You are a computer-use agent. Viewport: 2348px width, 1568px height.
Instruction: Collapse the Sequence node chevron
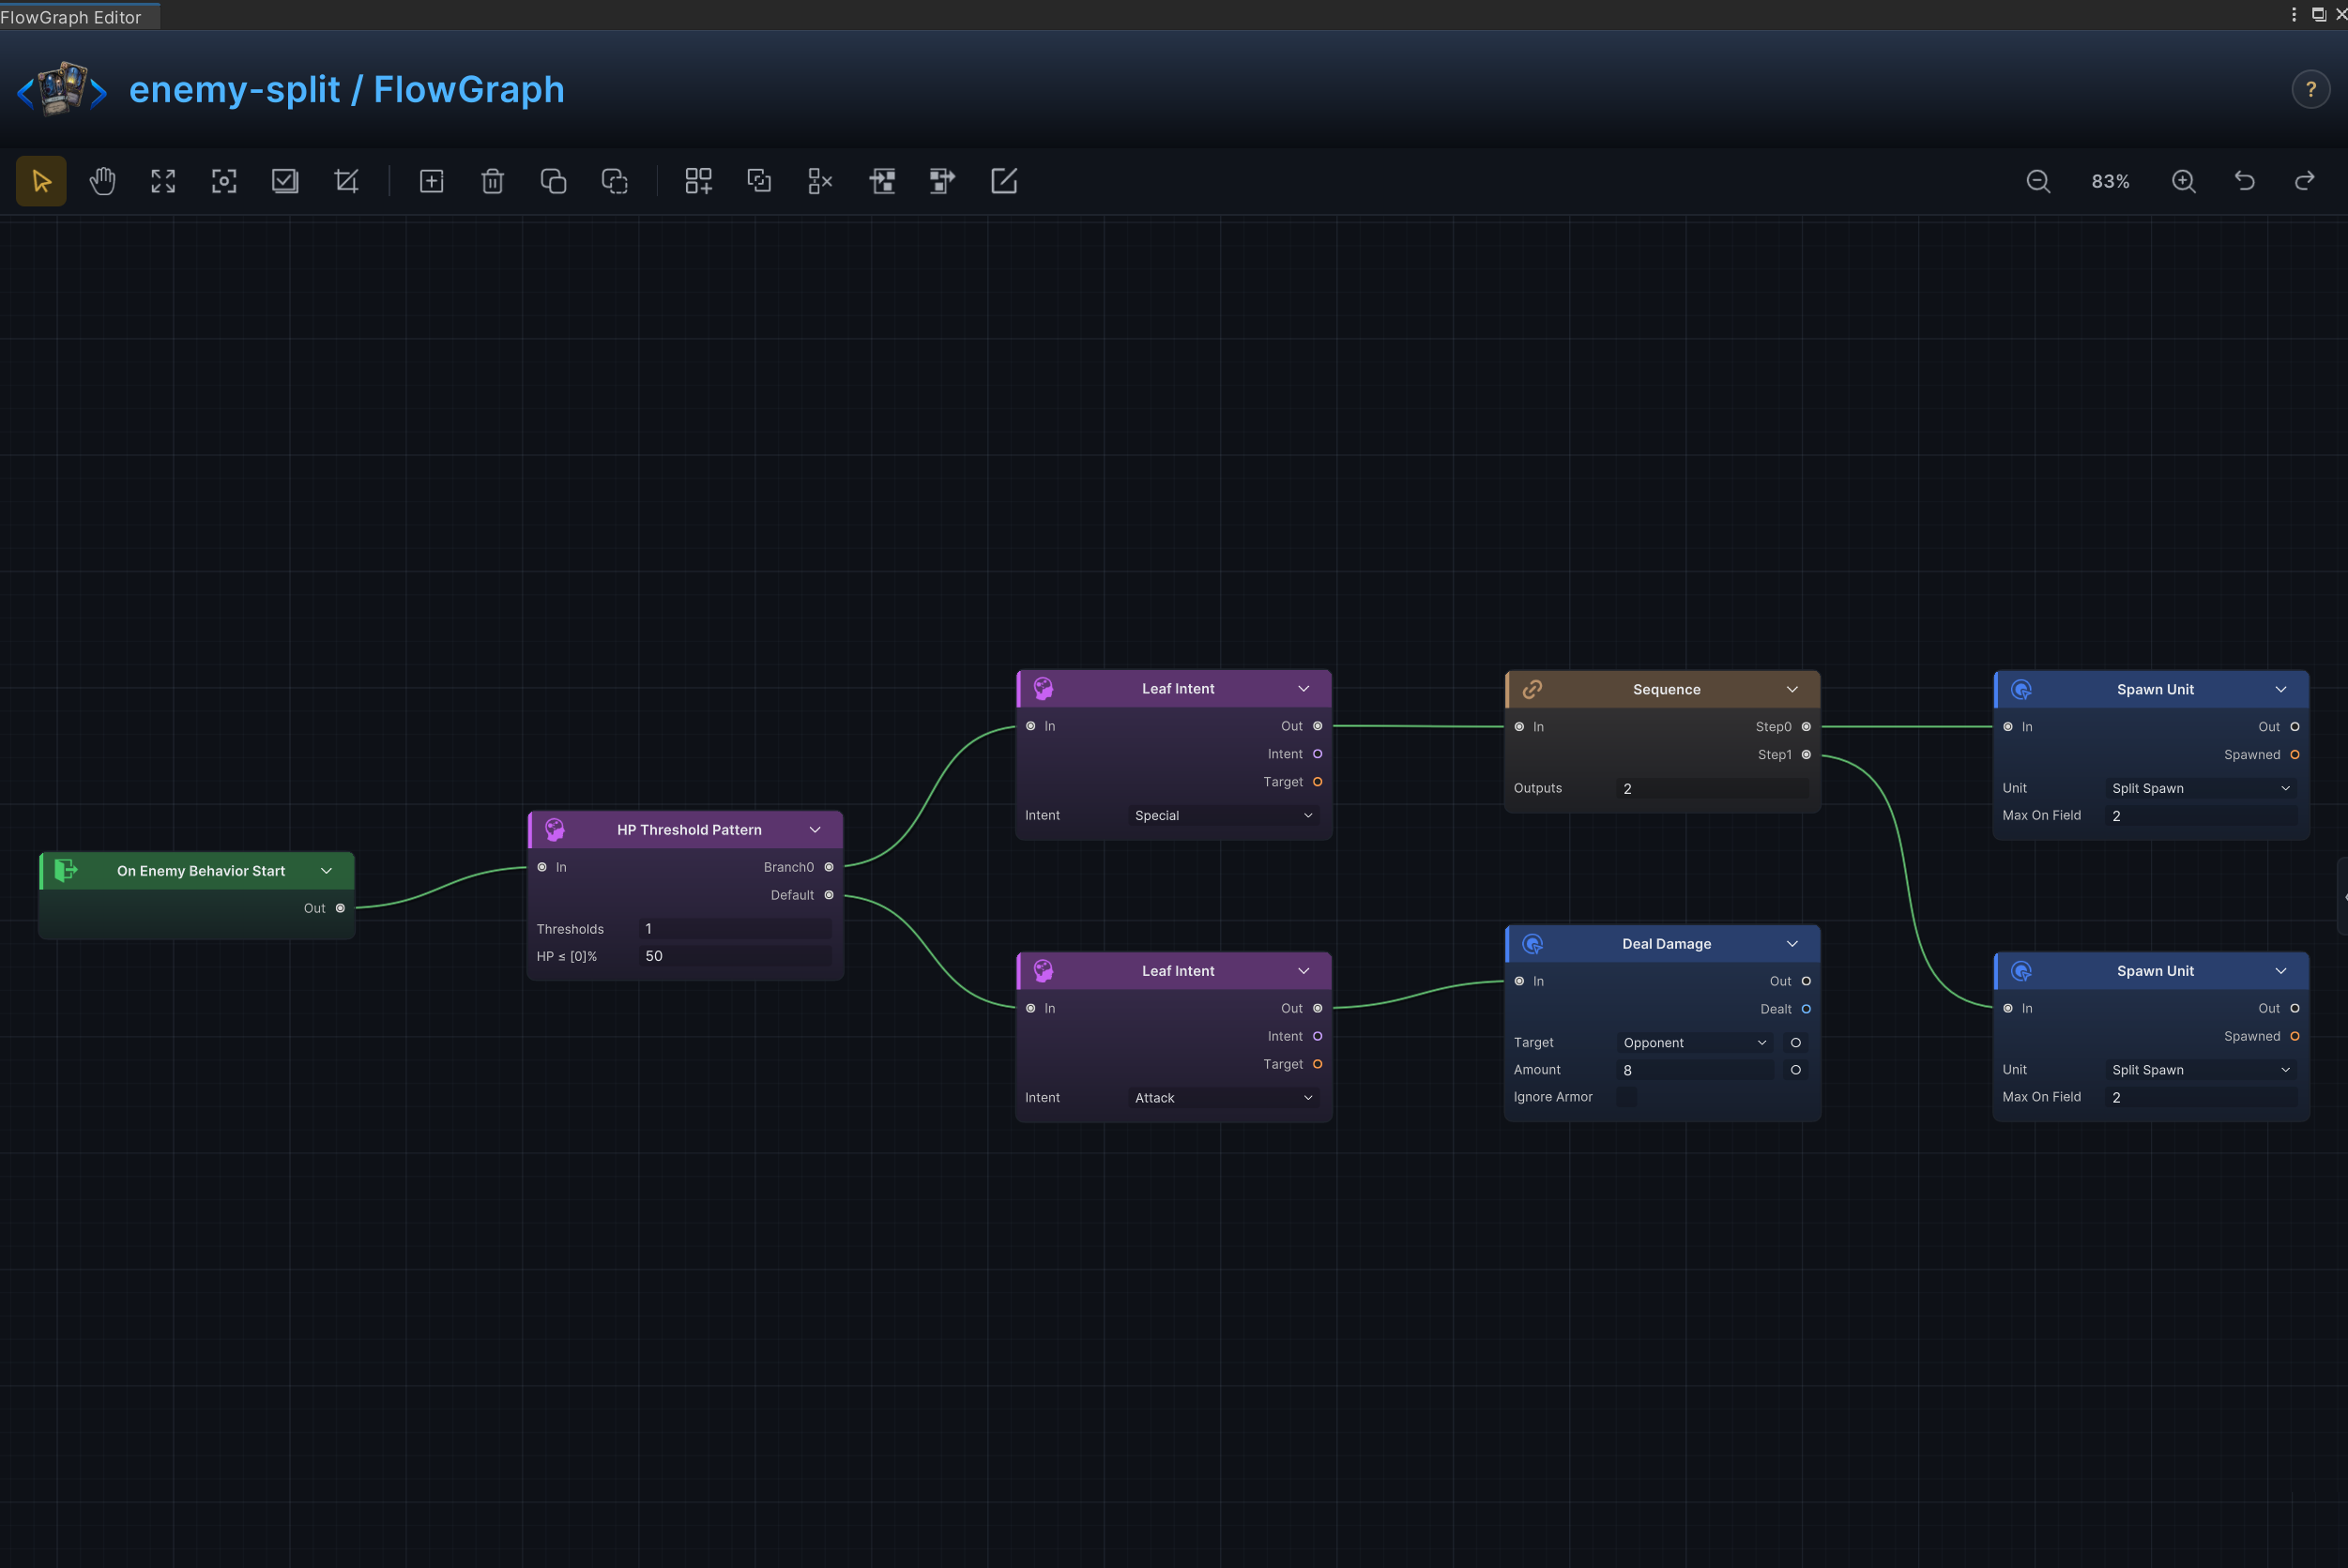click(1792, 689)
